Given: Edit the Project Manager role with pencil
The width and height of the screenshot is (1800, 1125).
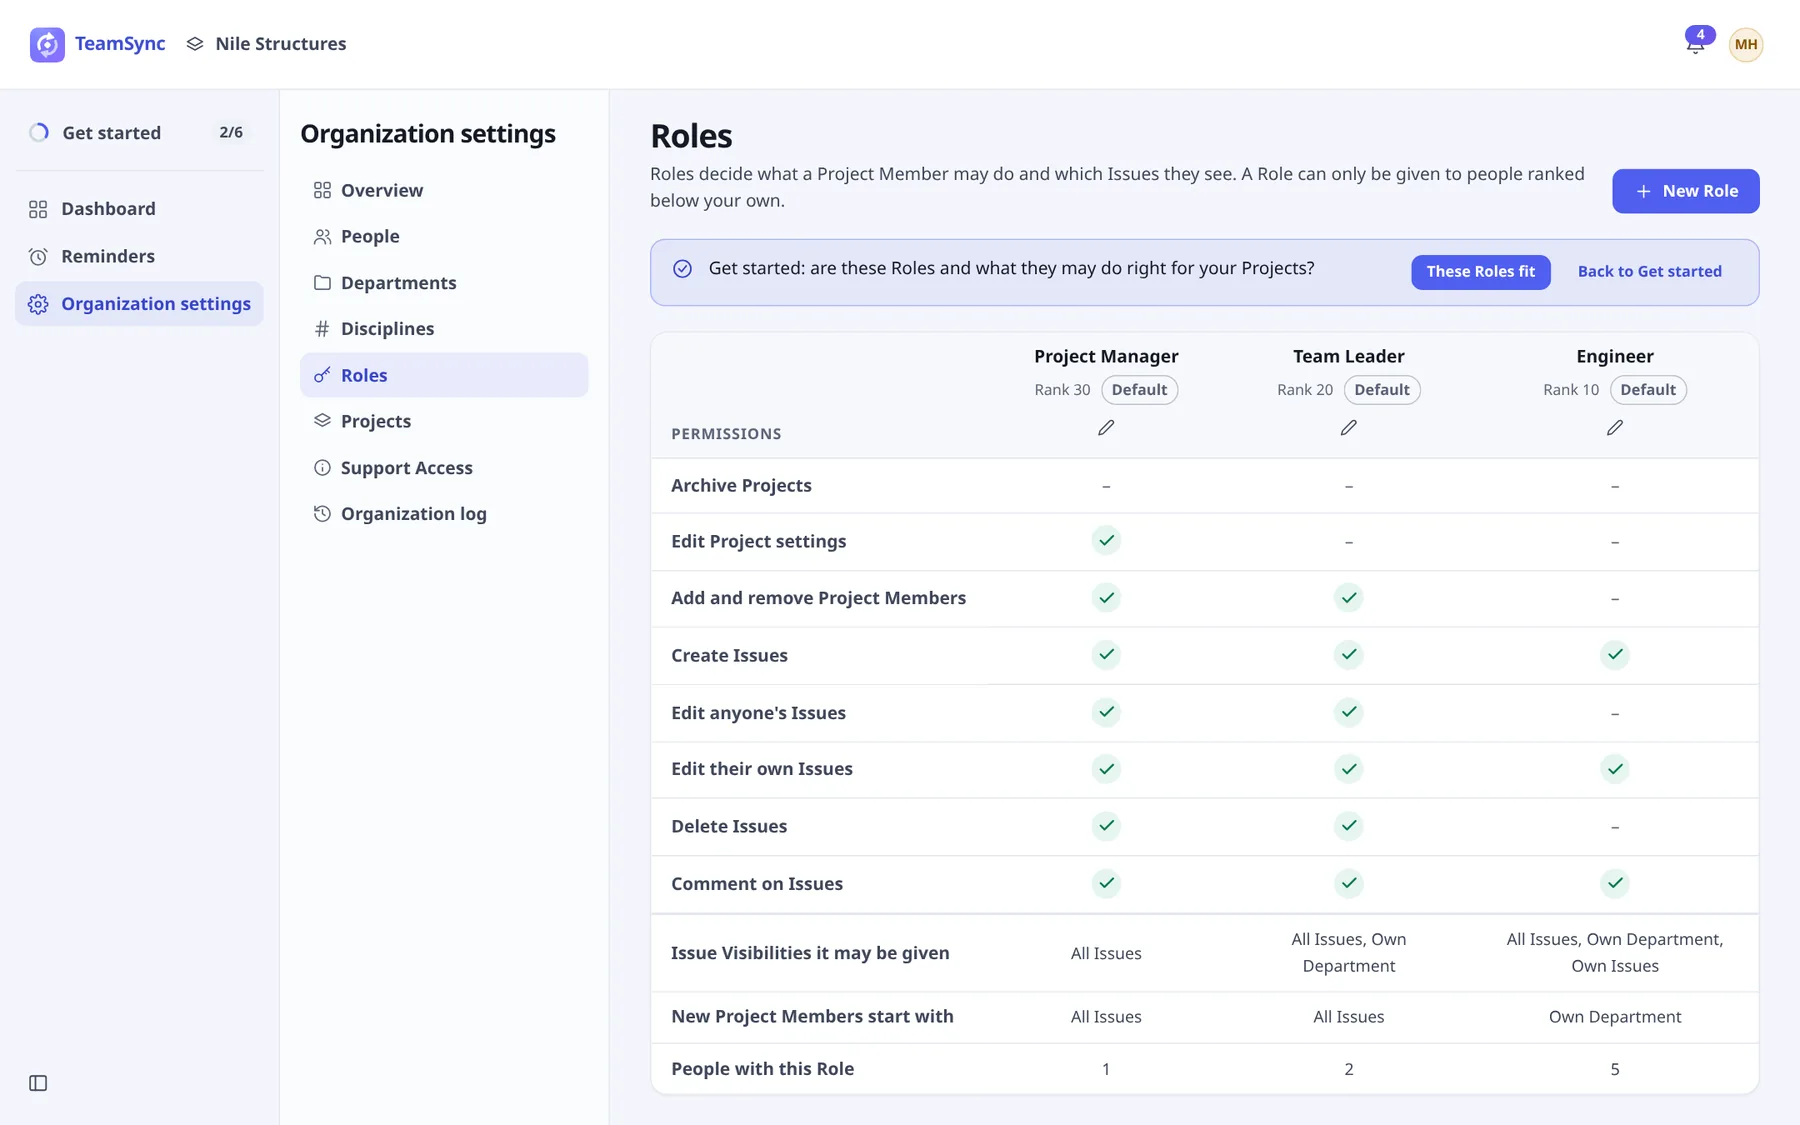Looking at the screenshot, I should pos(1106,428).
